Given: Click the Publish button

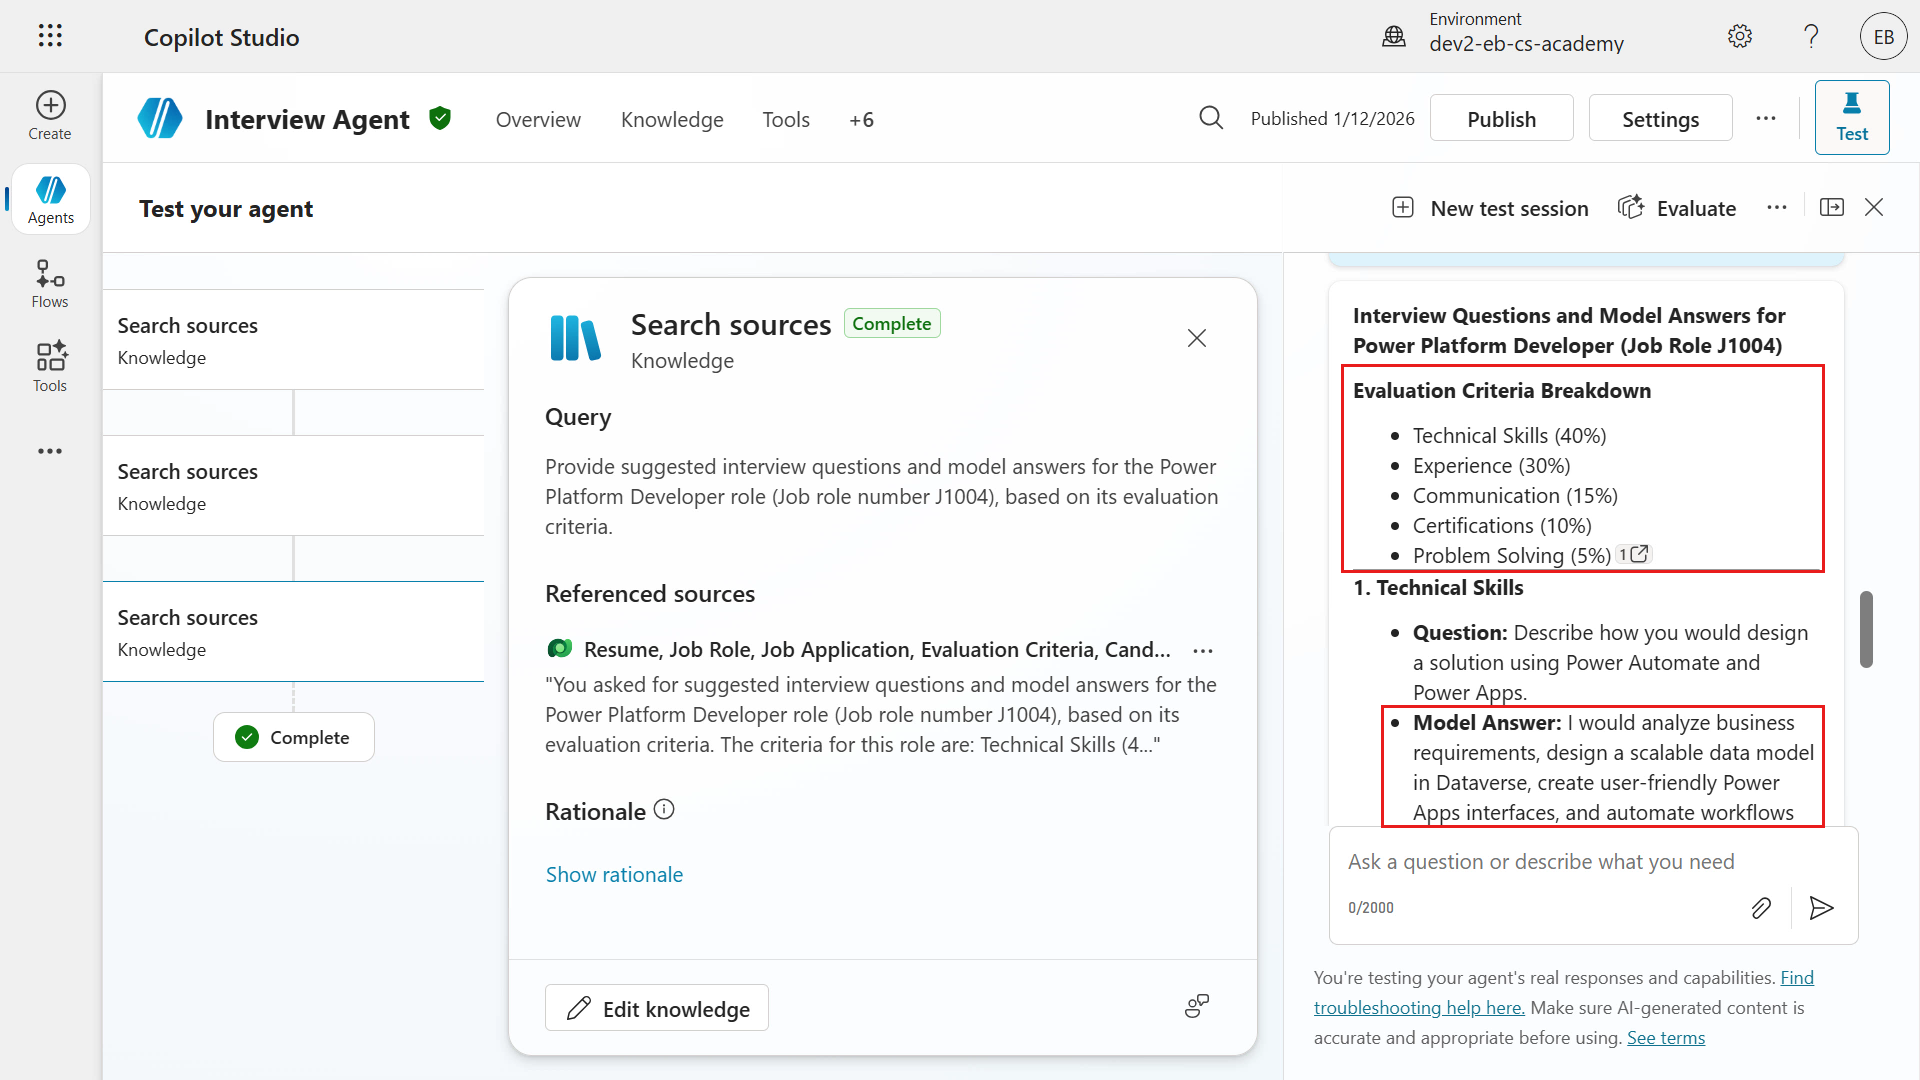Looking at the screenshot, I should 1501,119.
